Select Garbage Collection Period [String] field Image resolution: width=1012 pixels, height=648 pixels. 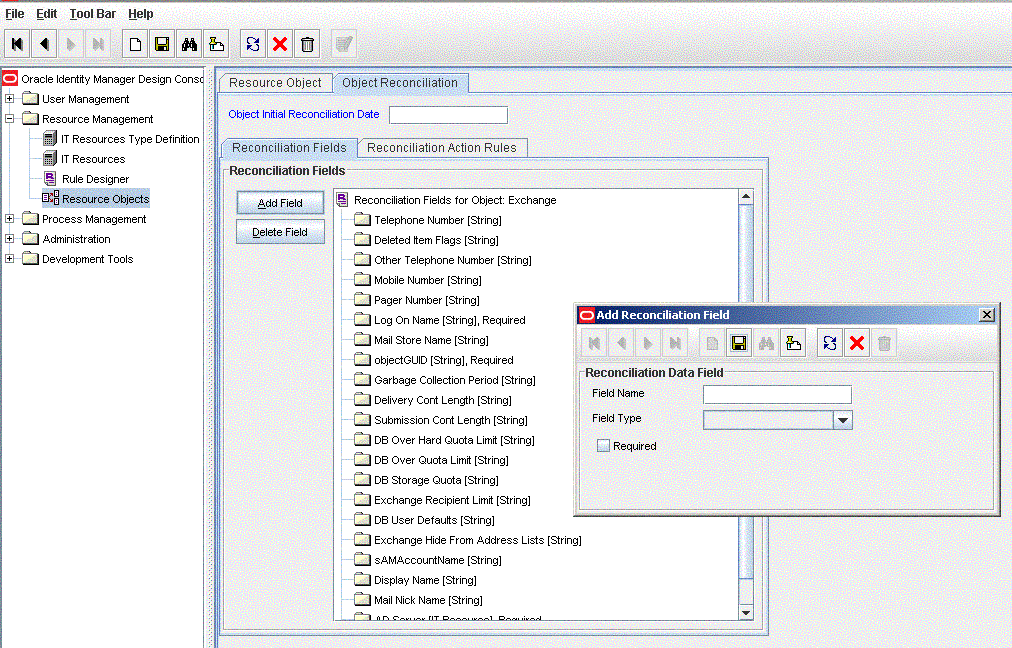455,380
